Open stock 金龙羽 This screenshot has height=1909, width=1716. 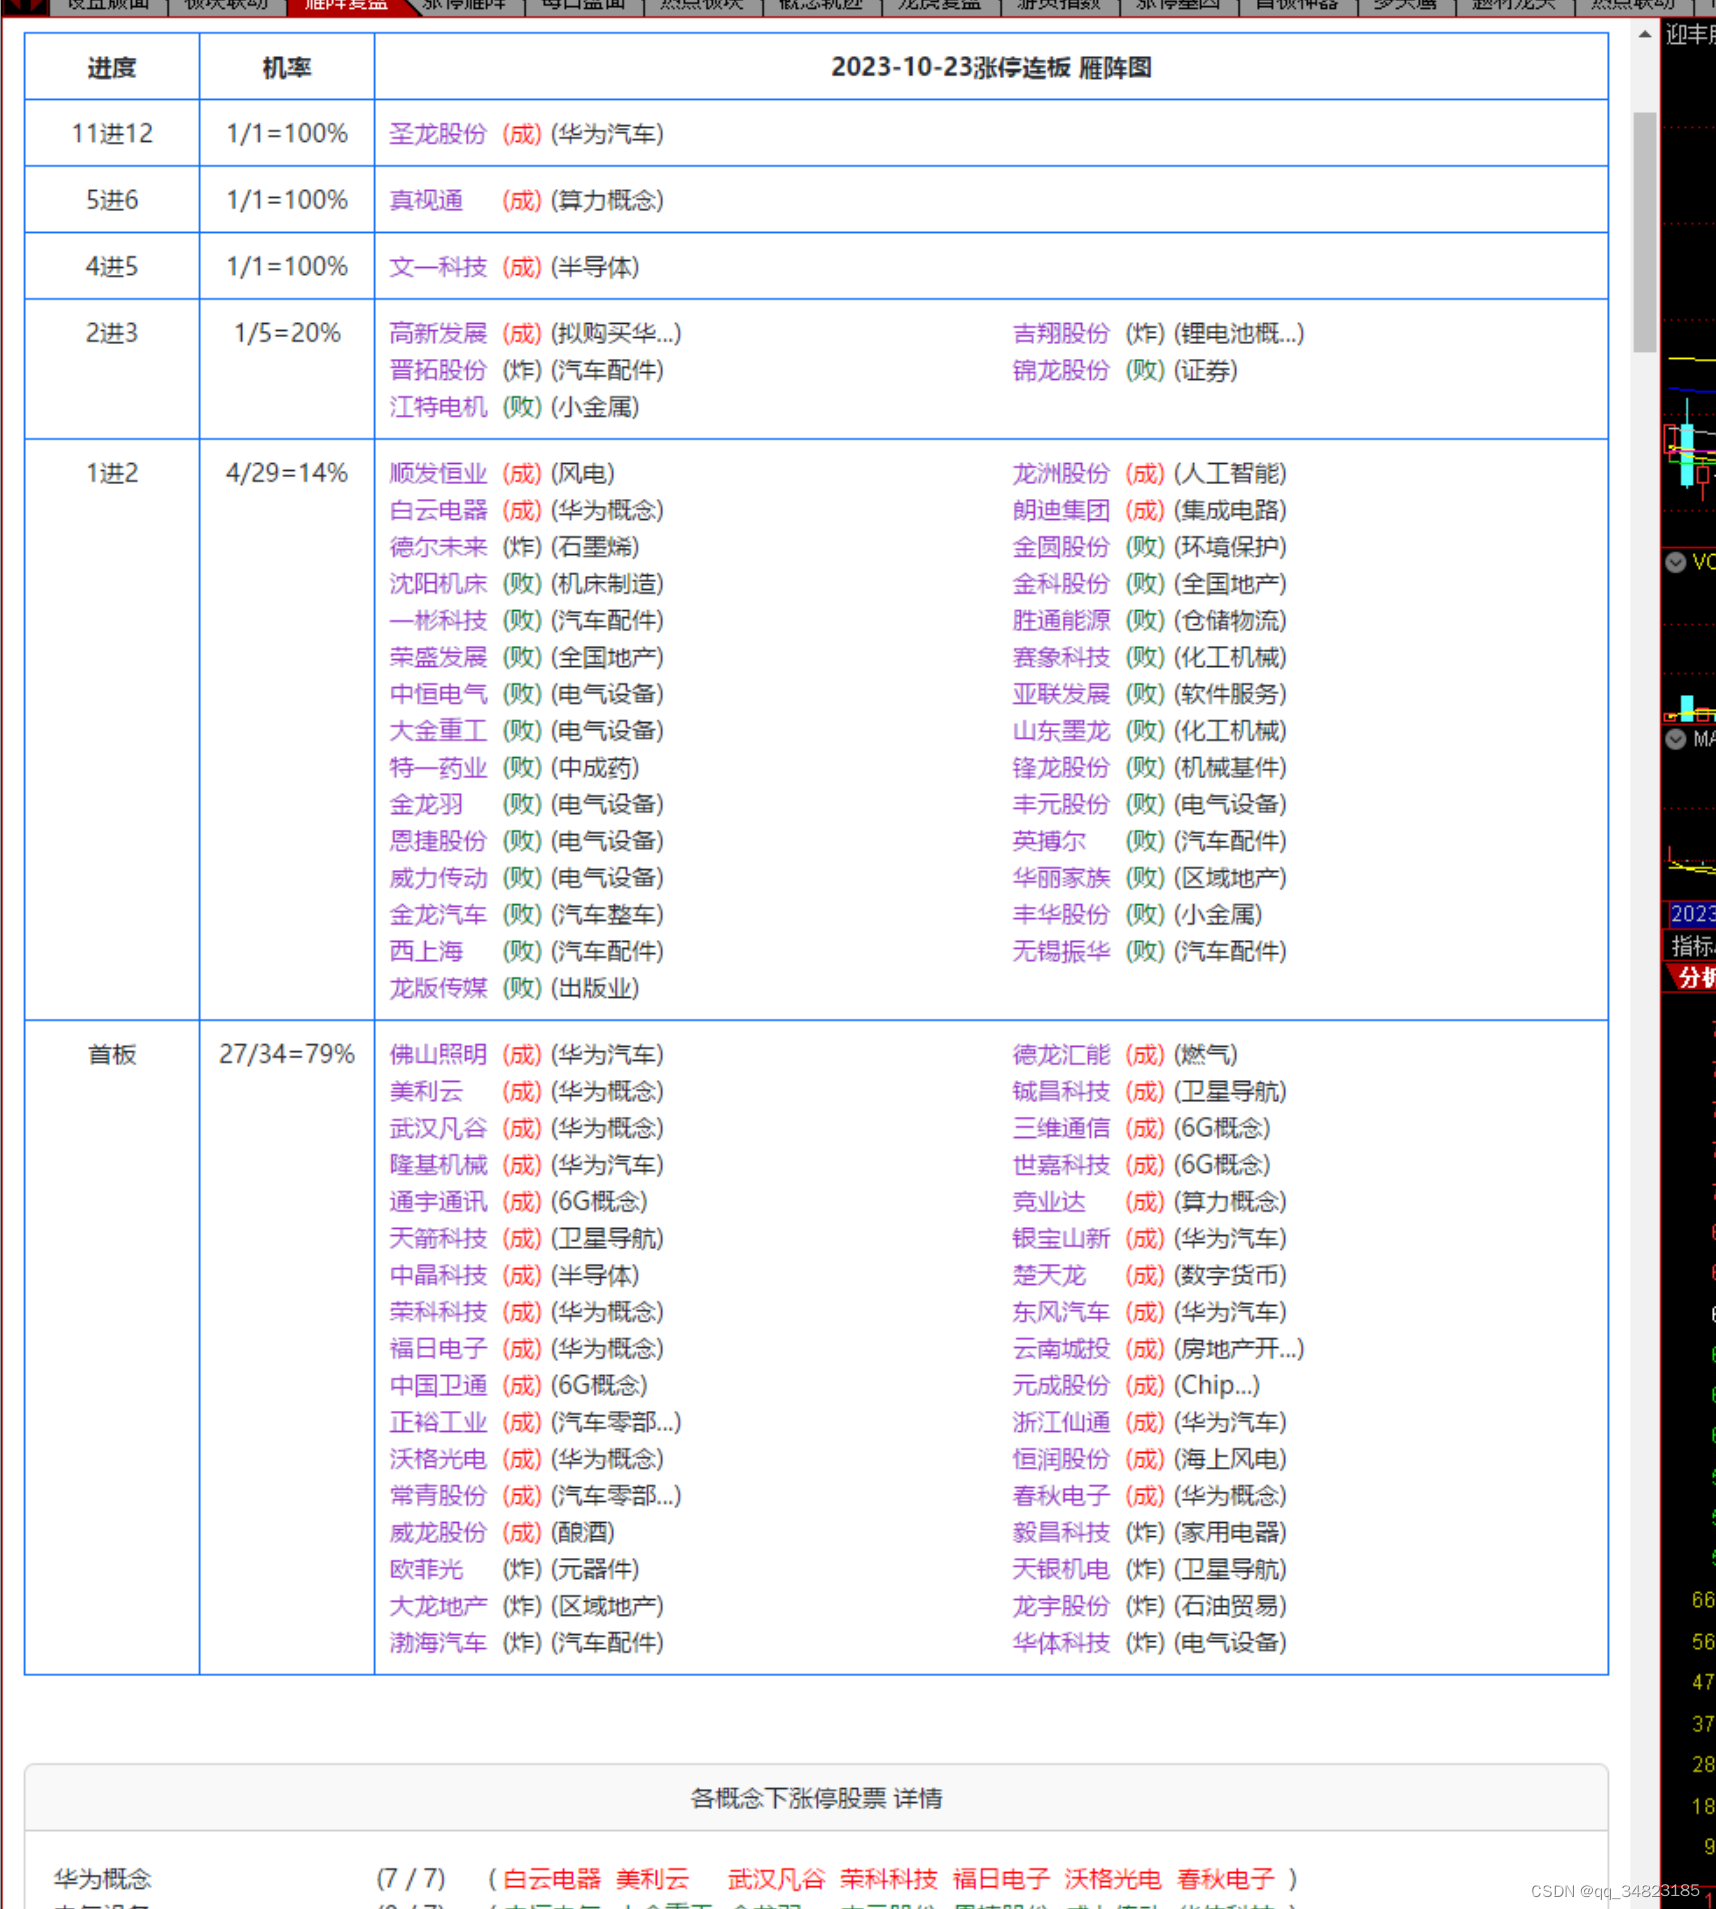click(x=426, y=805)
